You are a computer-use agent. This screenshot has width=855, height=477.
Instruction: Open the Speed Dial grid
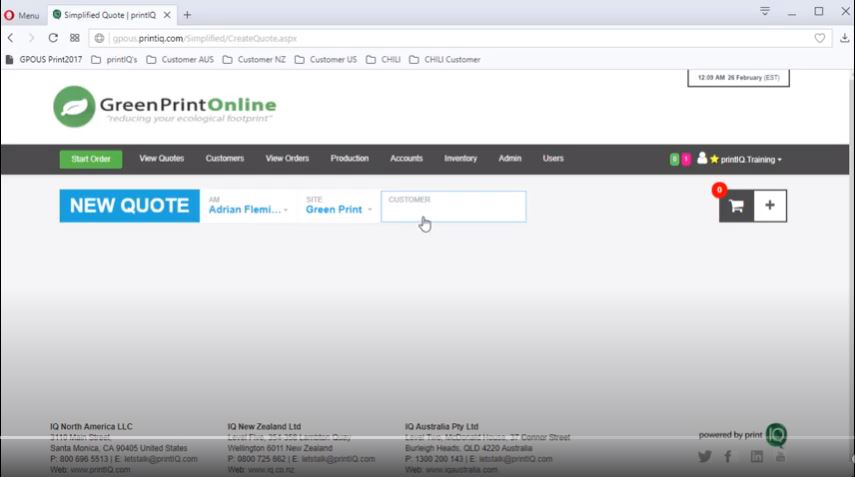[x=75, y=38]
